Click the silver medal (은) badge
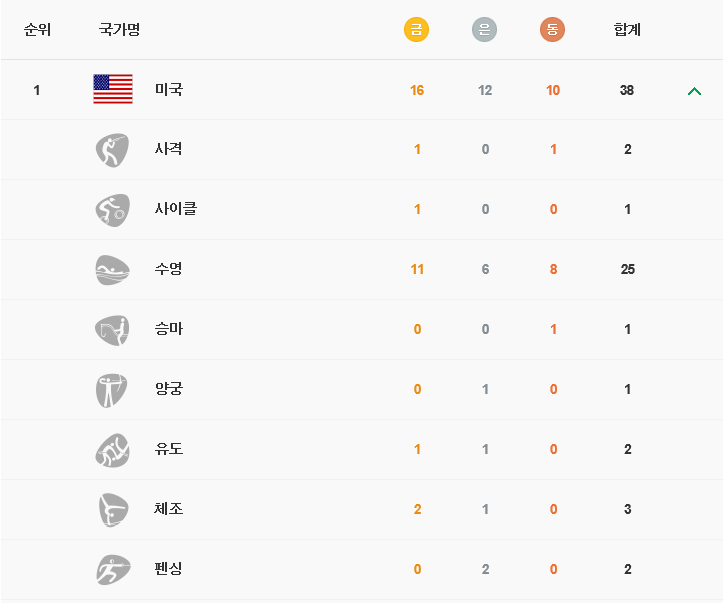 [484, 30]
